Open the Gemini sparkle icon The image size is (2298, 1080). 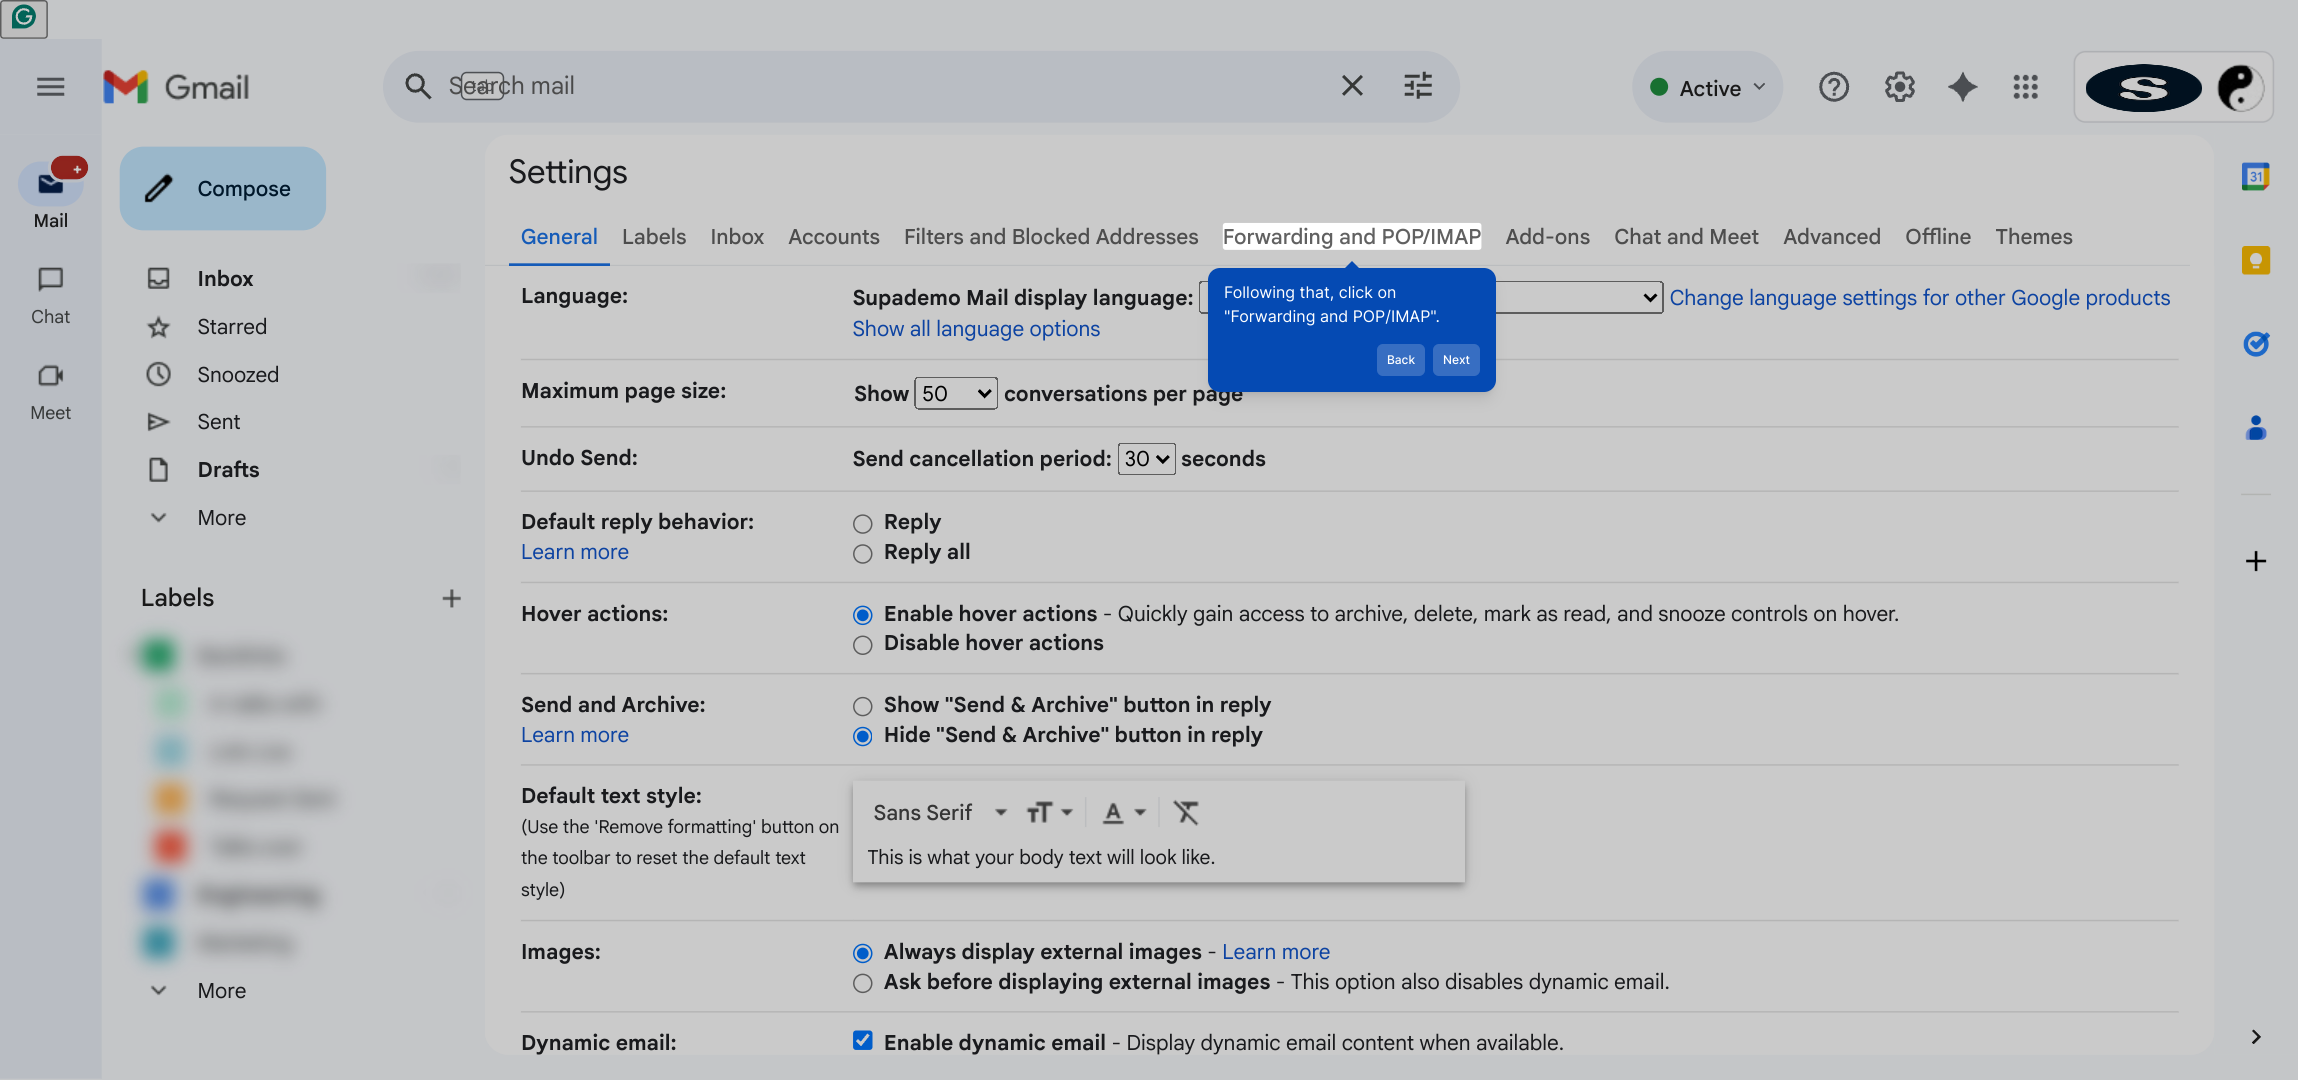(1963, 87)
